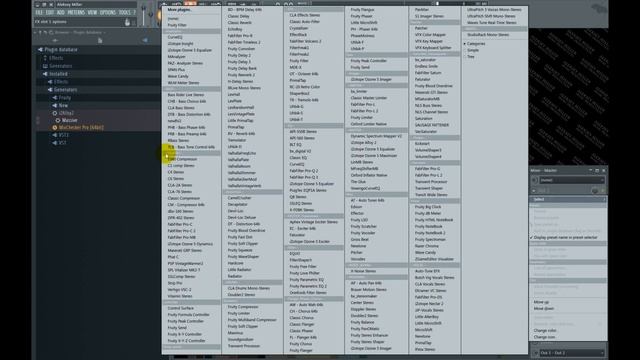Choose Patcher from the plugin list
Image resolution: width=640 pixels, height=360 pixels.
[x=421, y=28]
